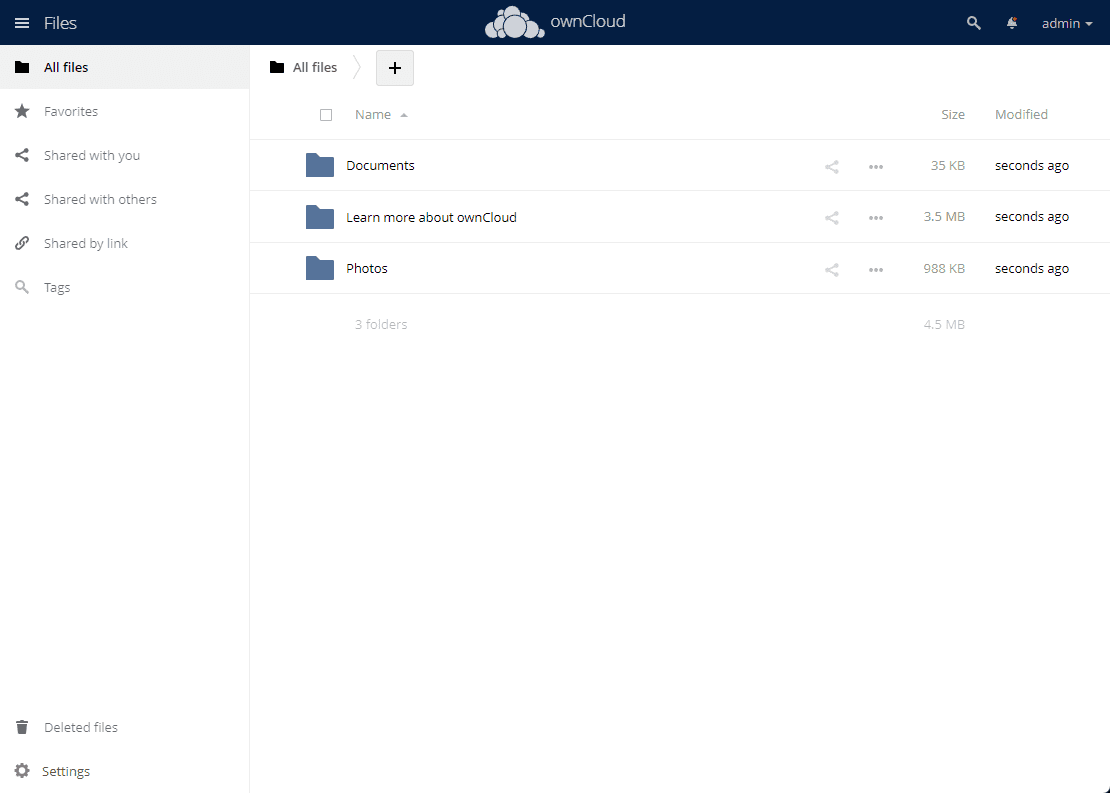Image resolution: width=1110 pixels, height=793 pixels.
Task: Click the 988 KB size value
Action: (x=944, y=268)
